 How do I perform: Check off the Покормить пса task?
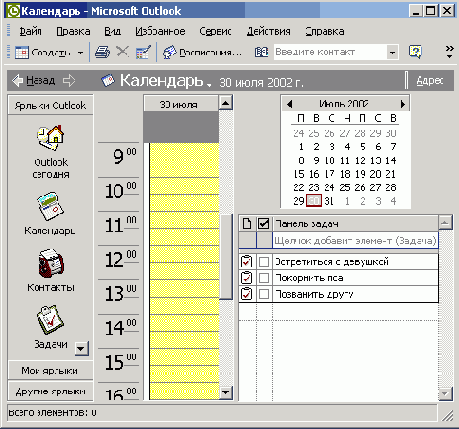264,278
